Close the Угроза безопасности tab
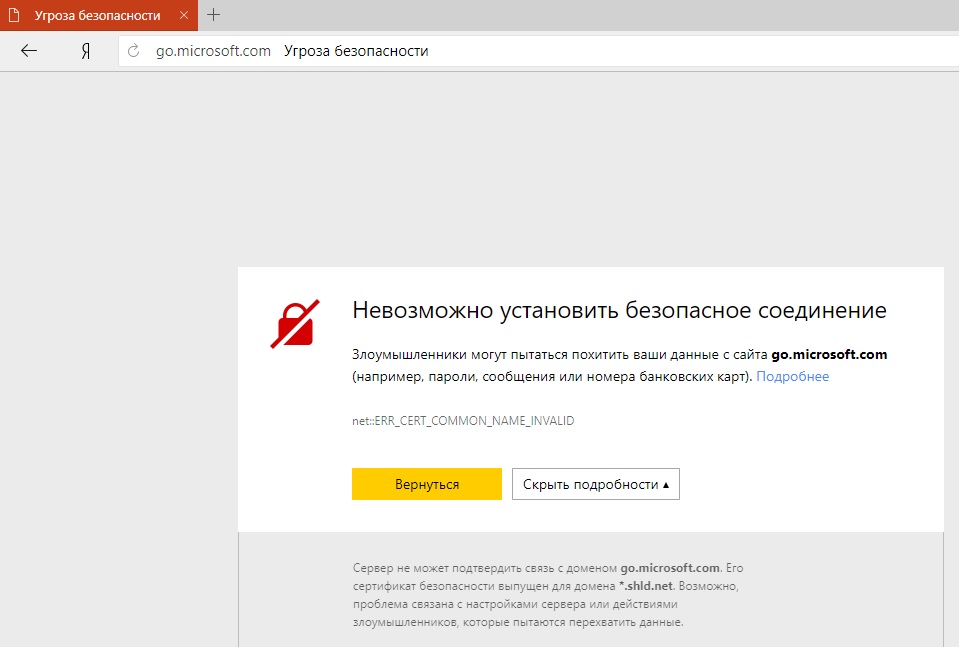The height and width of the screenshot is (647, 959). [x=183, y=15]
